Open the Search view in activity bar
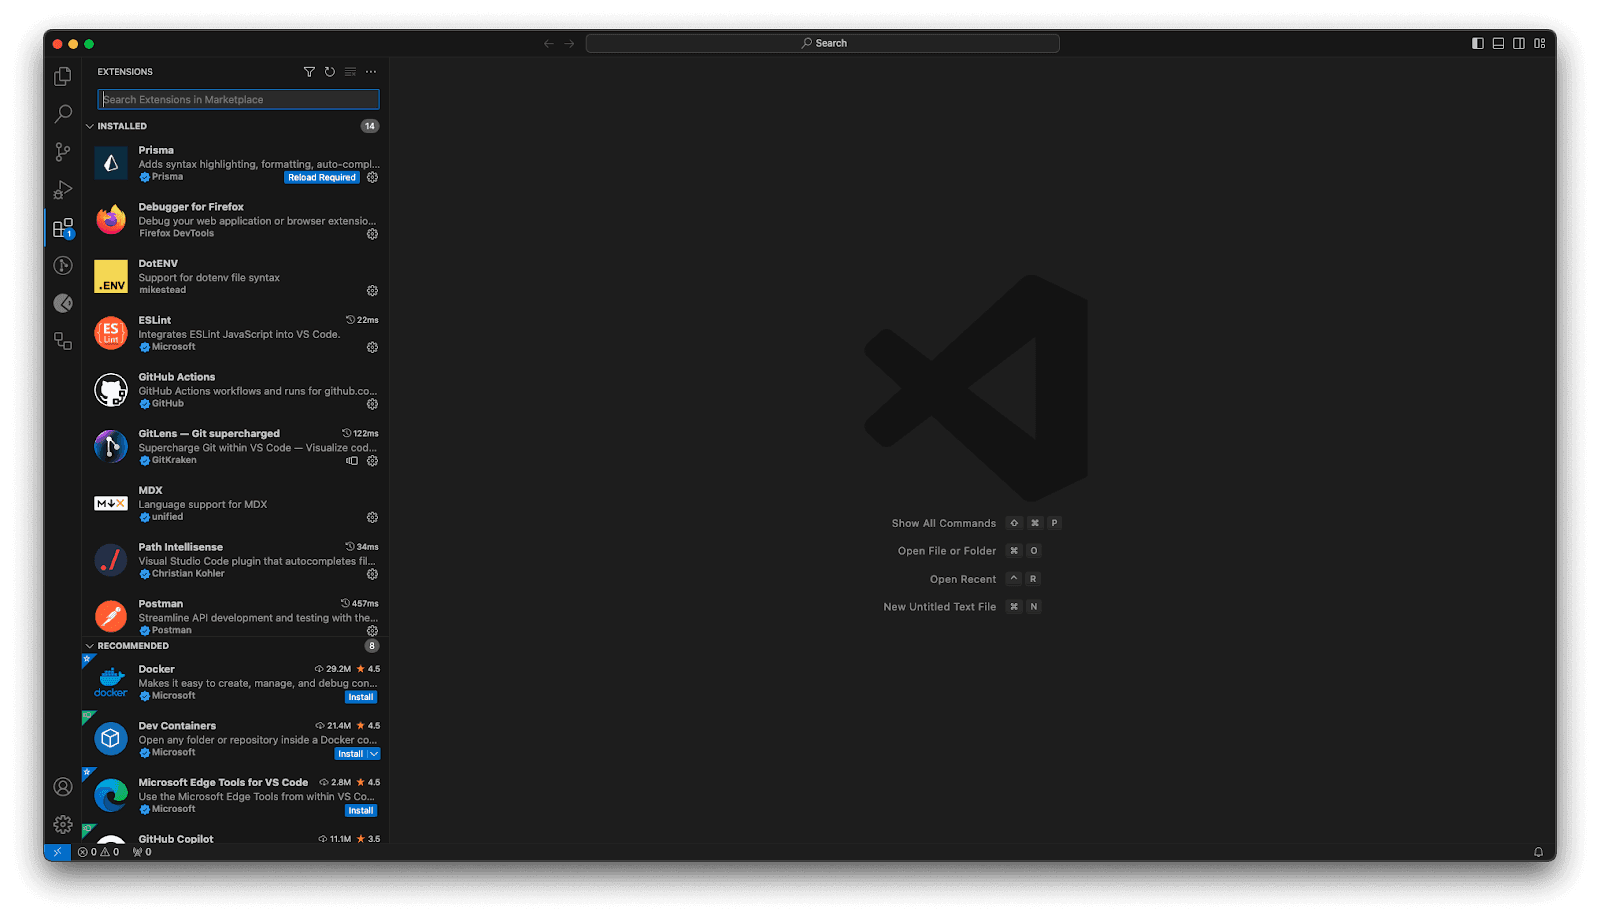Image resolution: width=1600 pixels, height=919 pixels. pyautogui.click(x=63, y=114)
